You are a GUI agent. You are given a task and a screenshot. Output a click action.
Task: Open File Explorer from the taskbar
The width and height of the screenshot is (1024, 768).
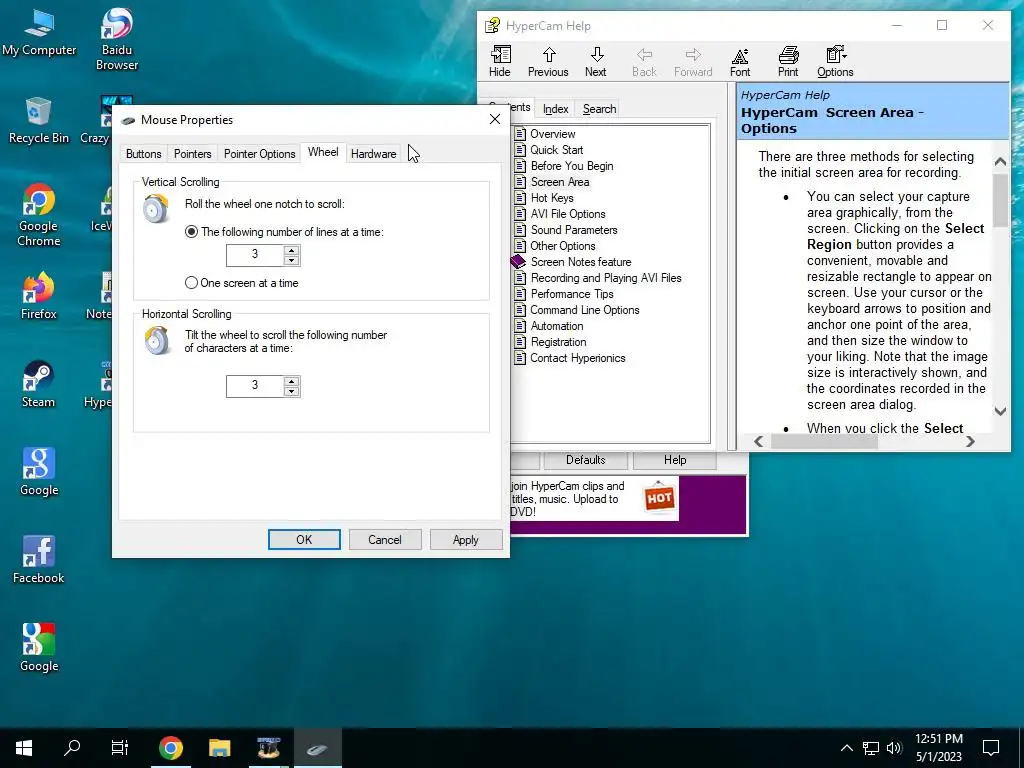click(x=219, y=748)
